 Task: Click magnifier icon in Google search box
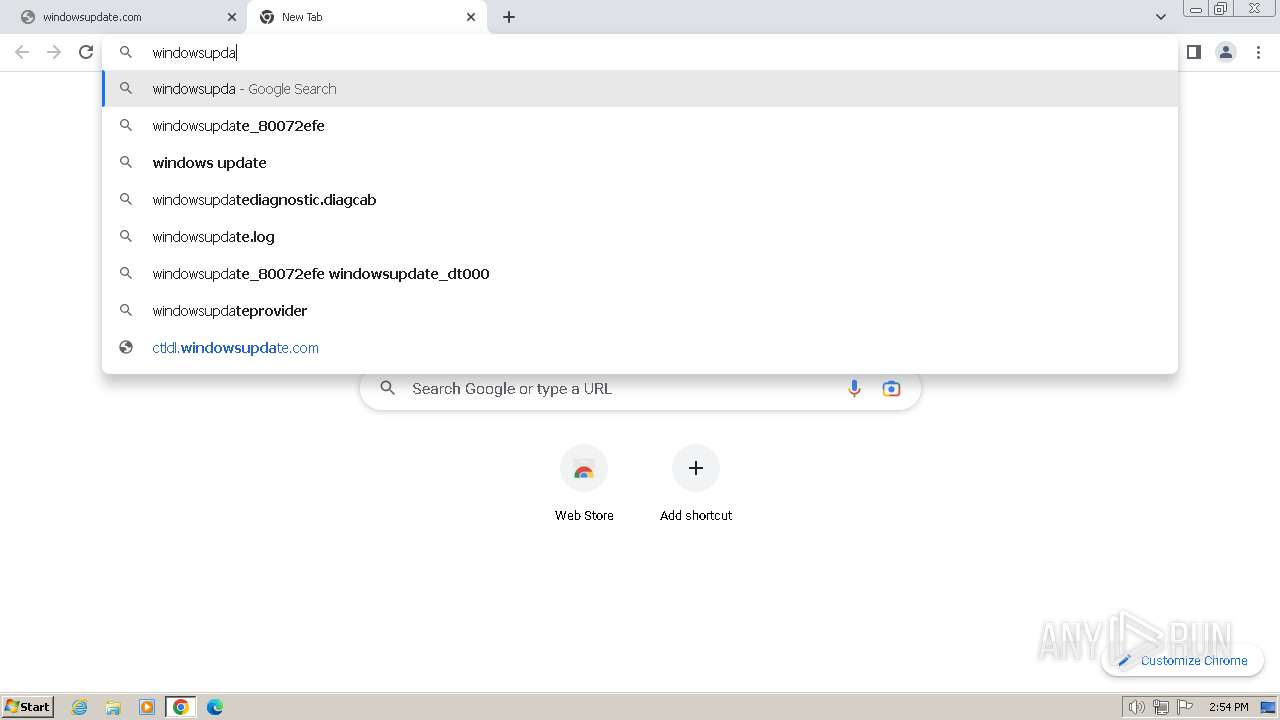(x=388, y=389)
